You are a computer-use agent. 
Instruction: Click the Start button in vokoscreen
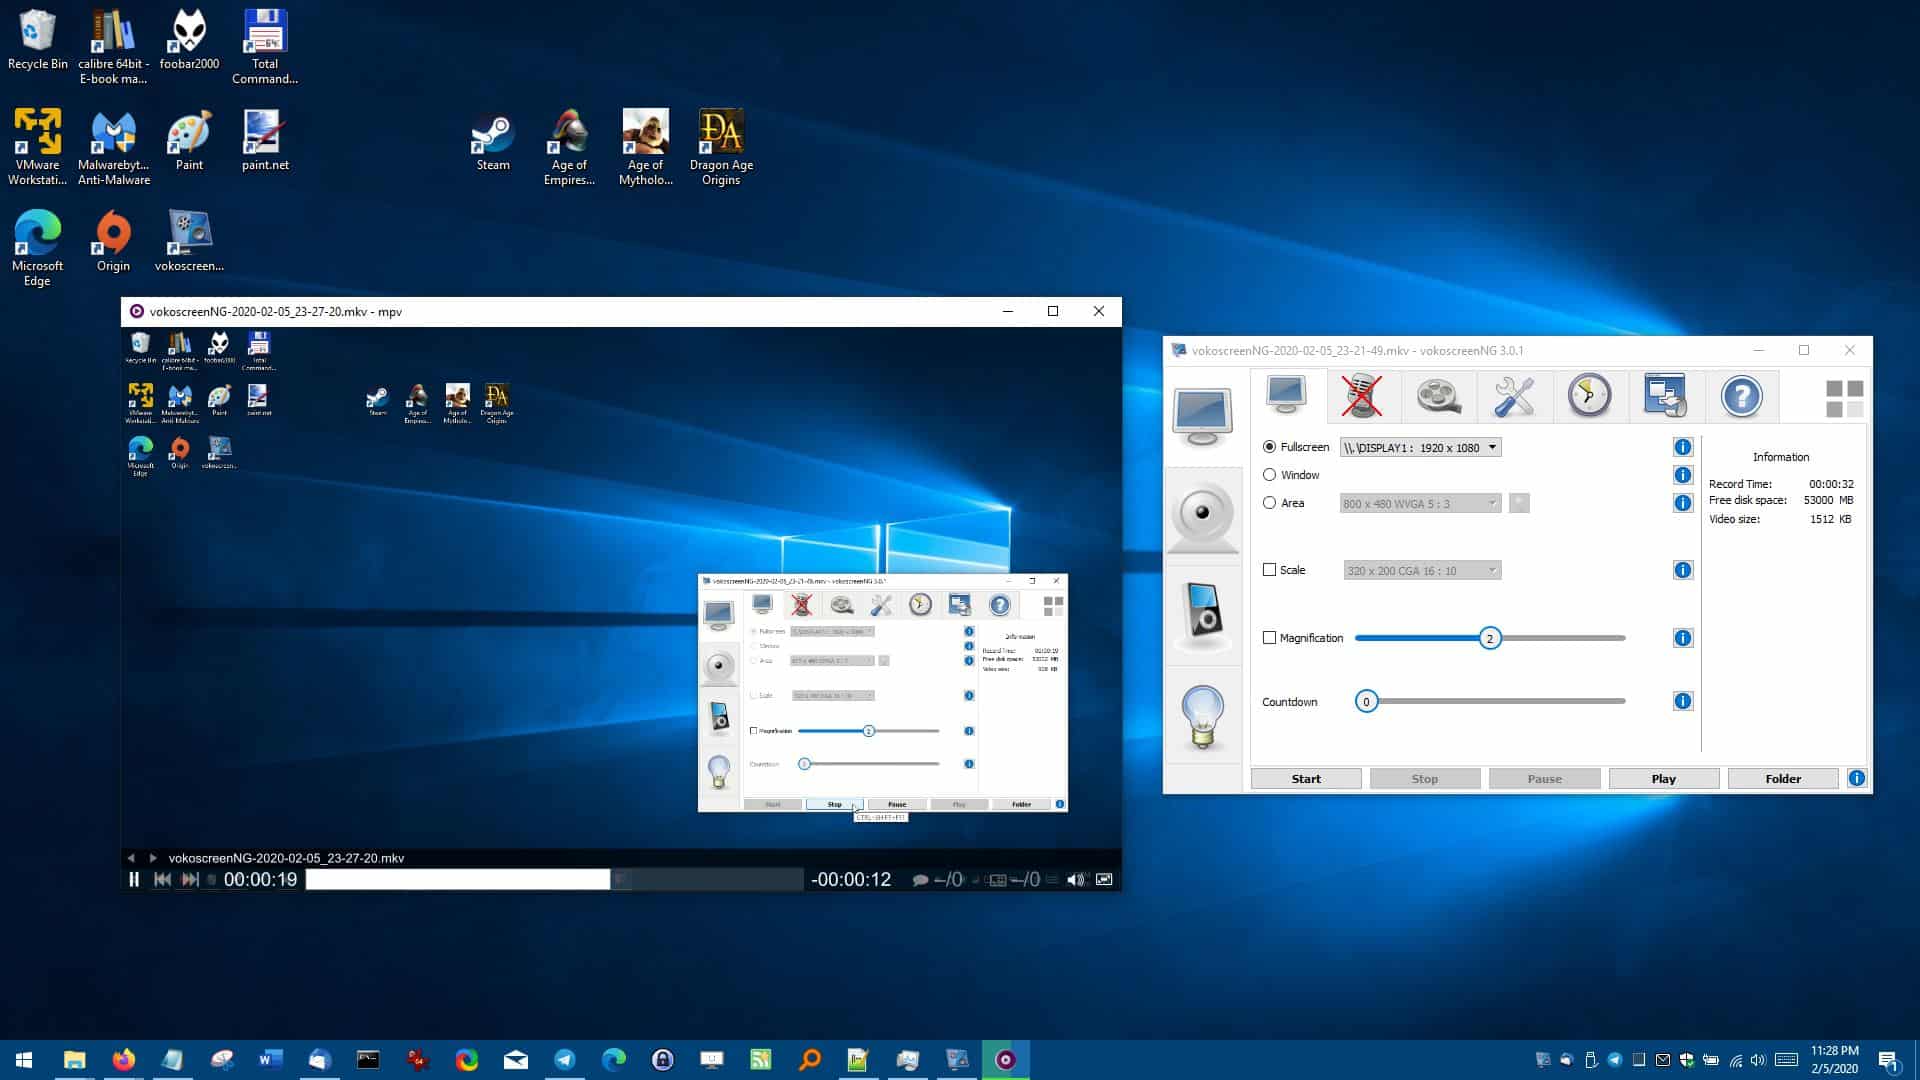pos(1304,778)
